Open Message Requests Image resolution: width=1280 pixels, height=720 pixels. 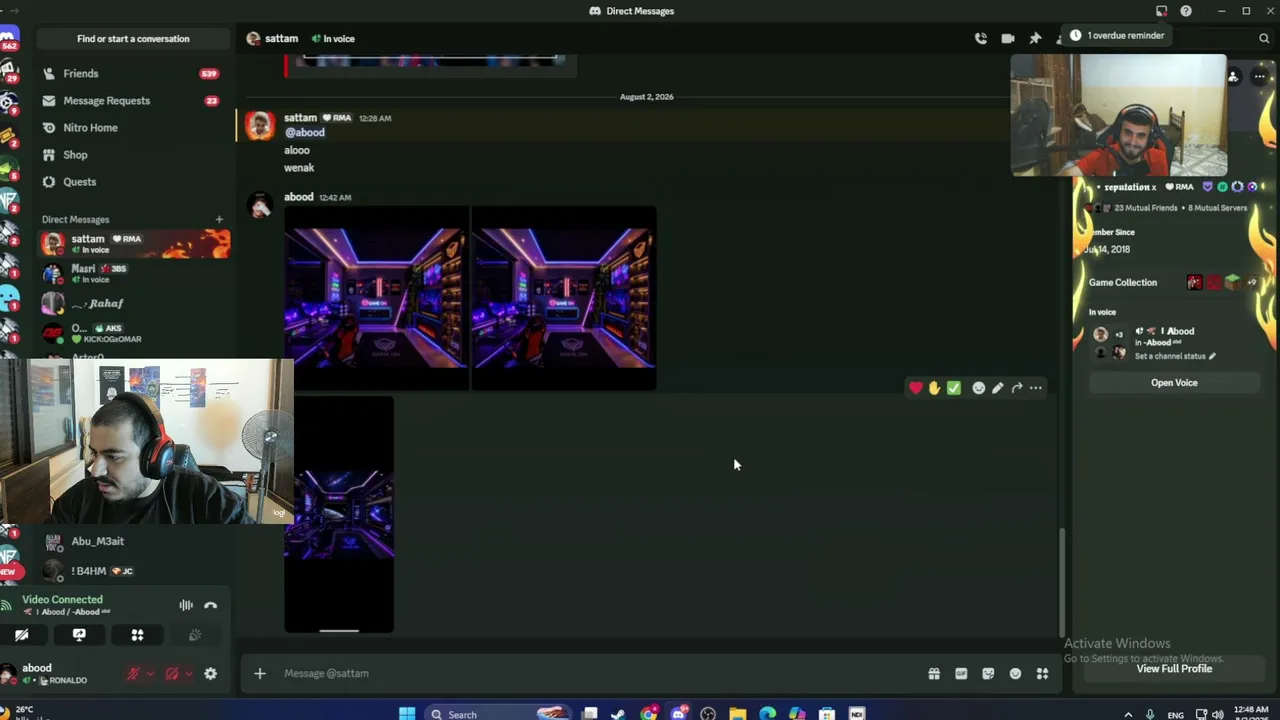(x=133, y=101)
